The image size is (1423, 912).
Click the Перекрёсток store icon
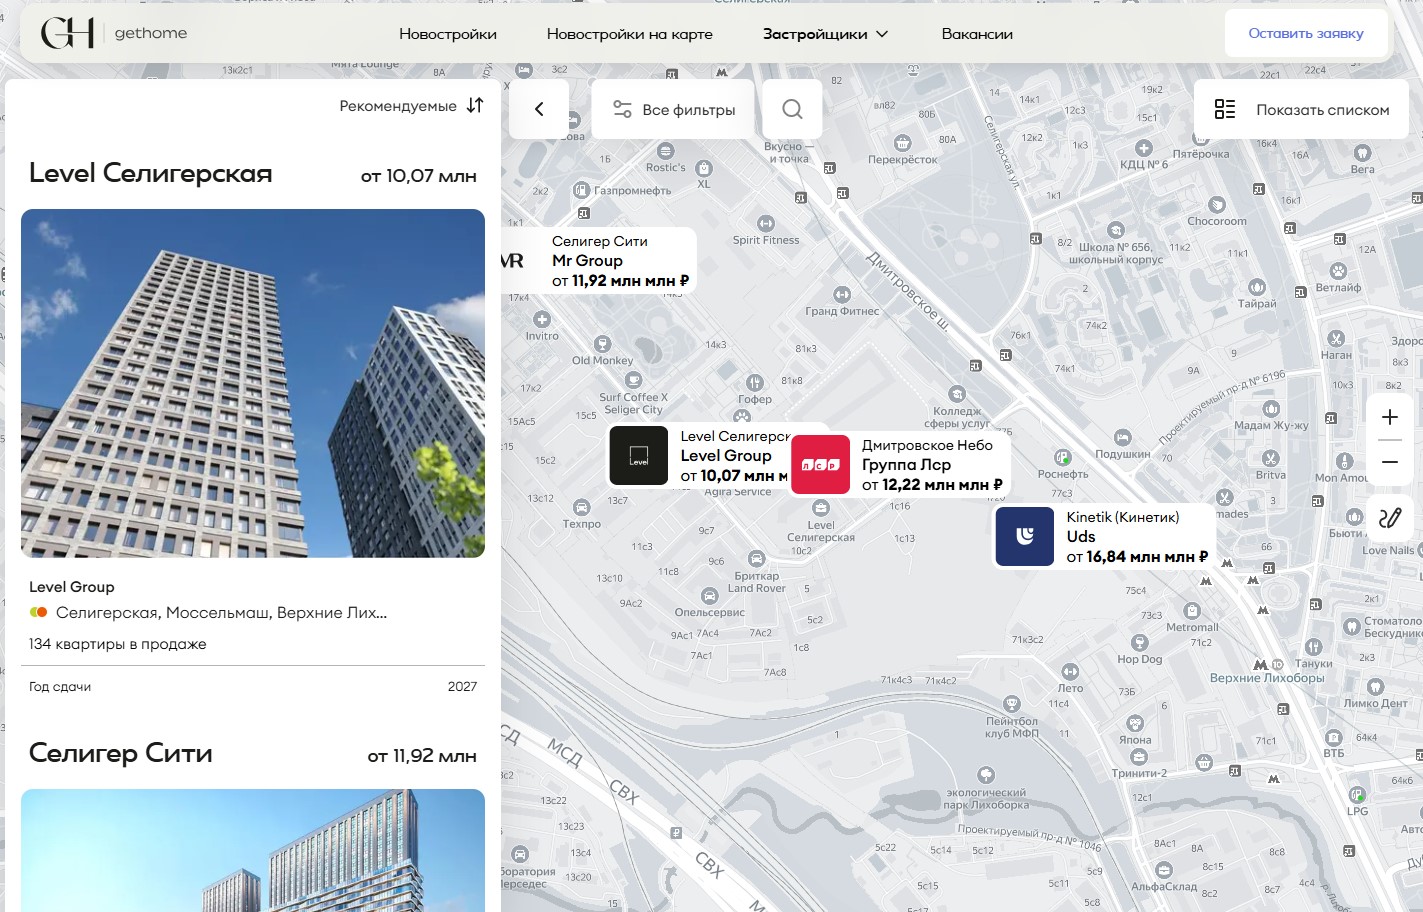903,143
